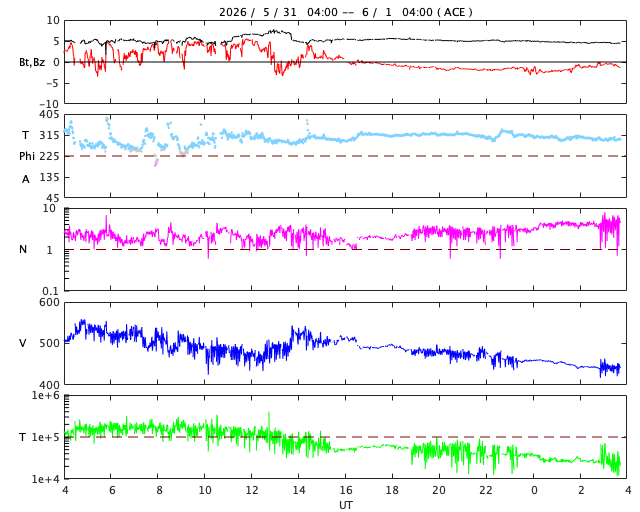
Task: Select hour "2" on the UT axis
Action: [x=581, y=490]
